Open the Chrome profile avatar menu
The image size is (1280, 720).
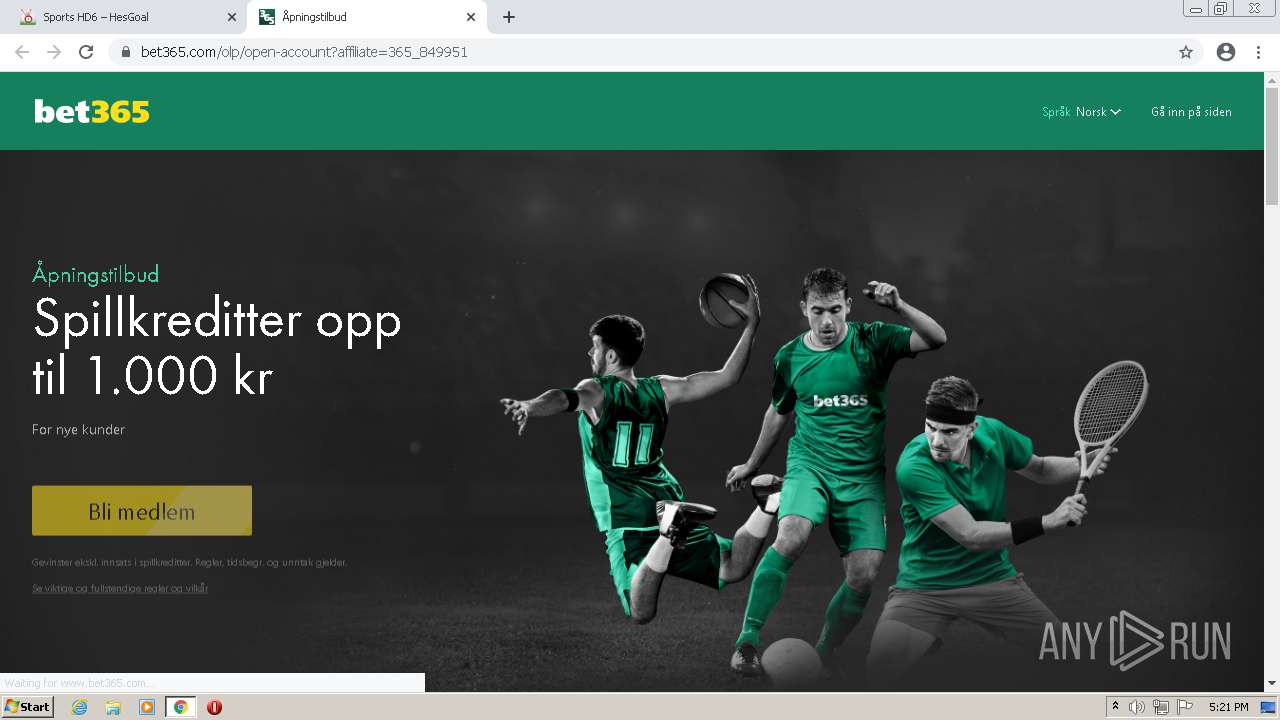pos(1226,52)
